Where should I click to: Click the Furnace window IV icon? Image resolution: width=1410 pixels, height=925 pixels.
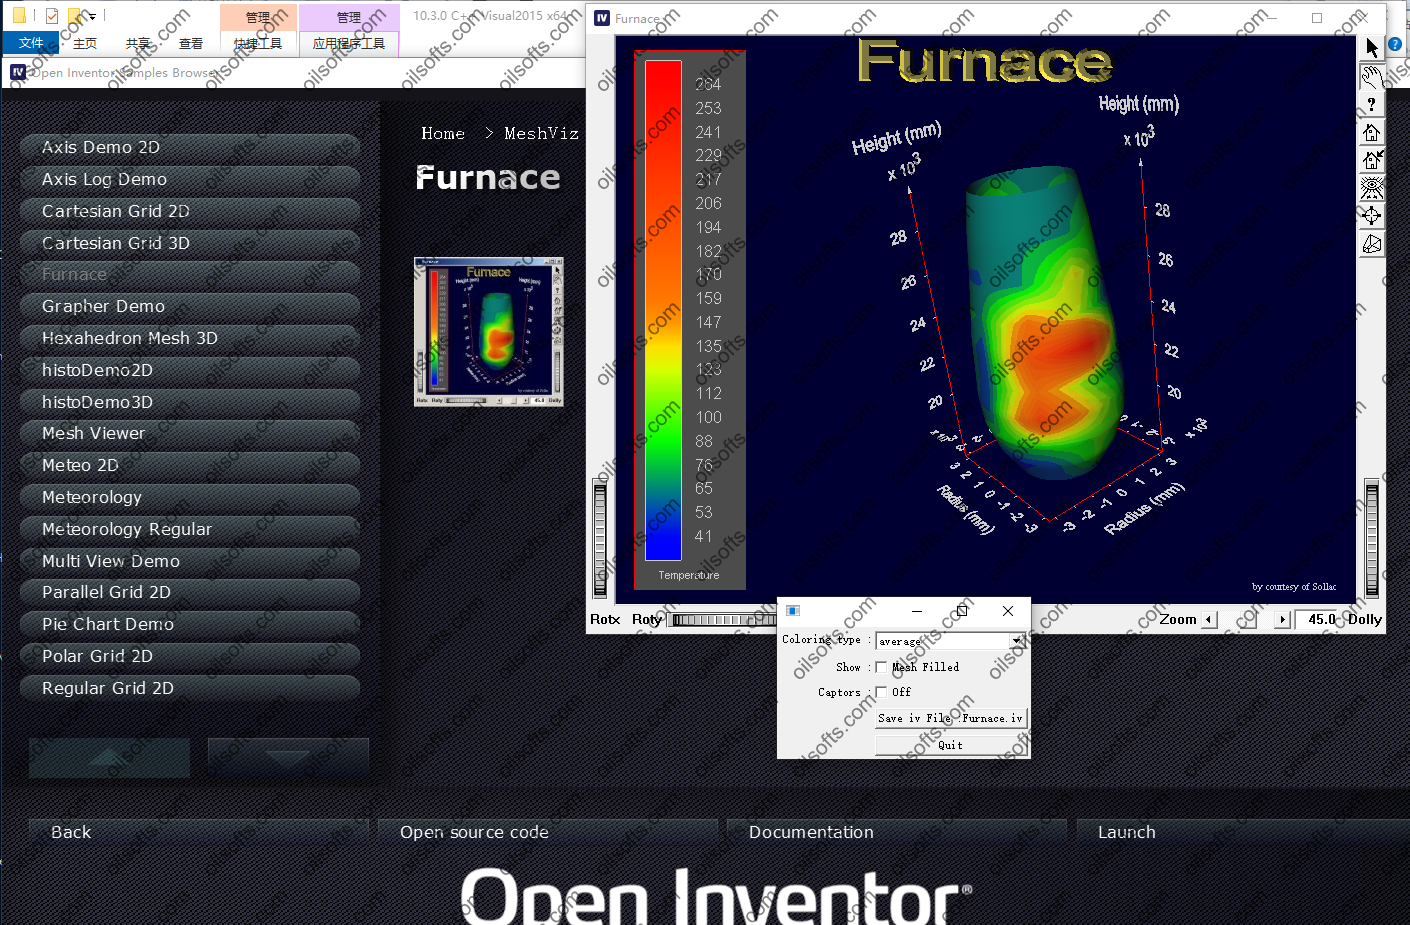point(602,18)
